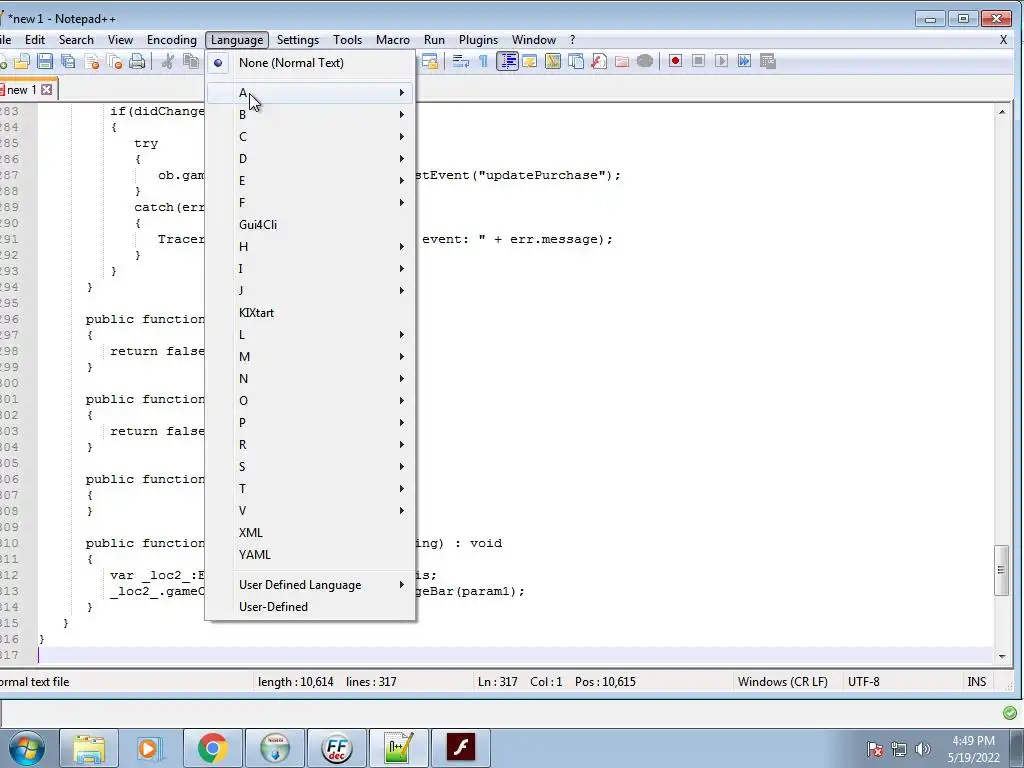Open Google Chrome from the taskbar

click(x=213, y=748)
